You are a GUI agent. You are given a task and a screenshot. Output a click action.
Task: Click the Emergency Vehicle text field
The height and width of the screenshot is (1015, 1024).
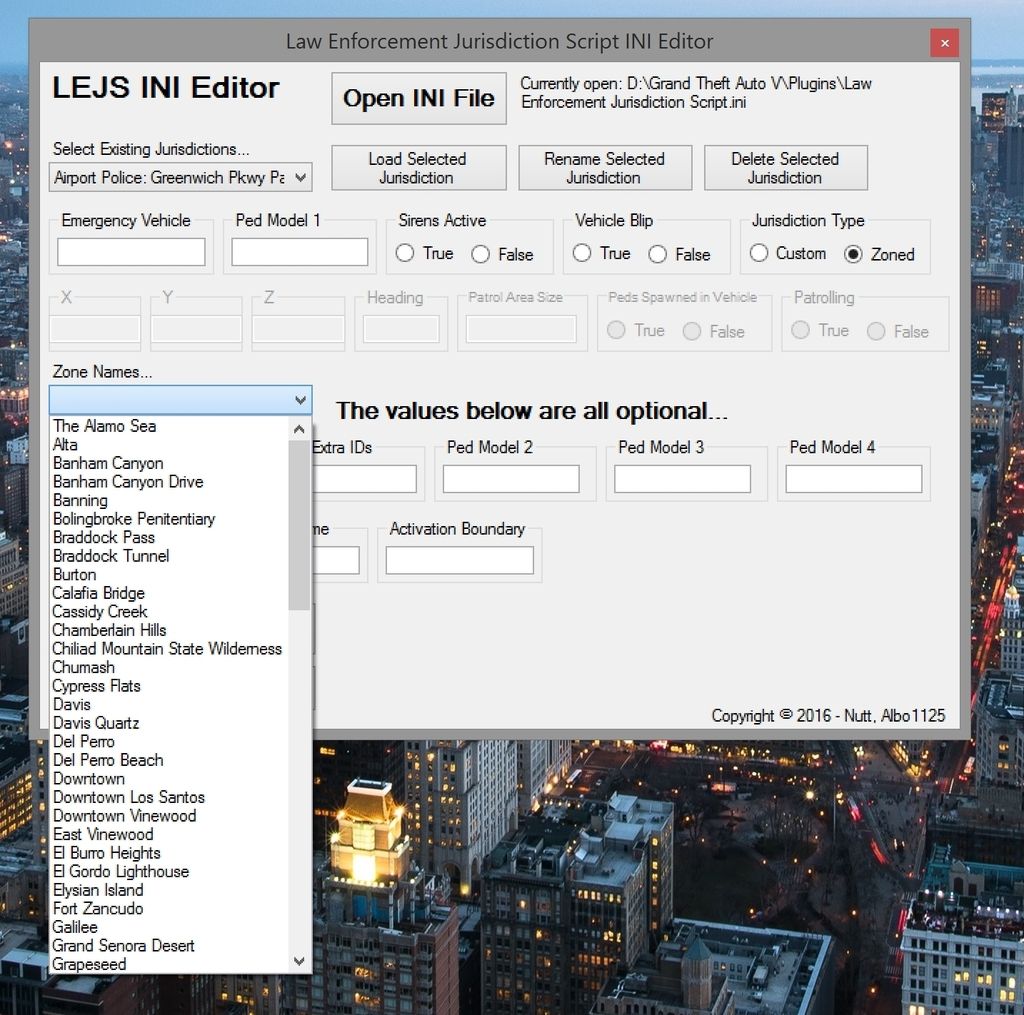point(131,252)
